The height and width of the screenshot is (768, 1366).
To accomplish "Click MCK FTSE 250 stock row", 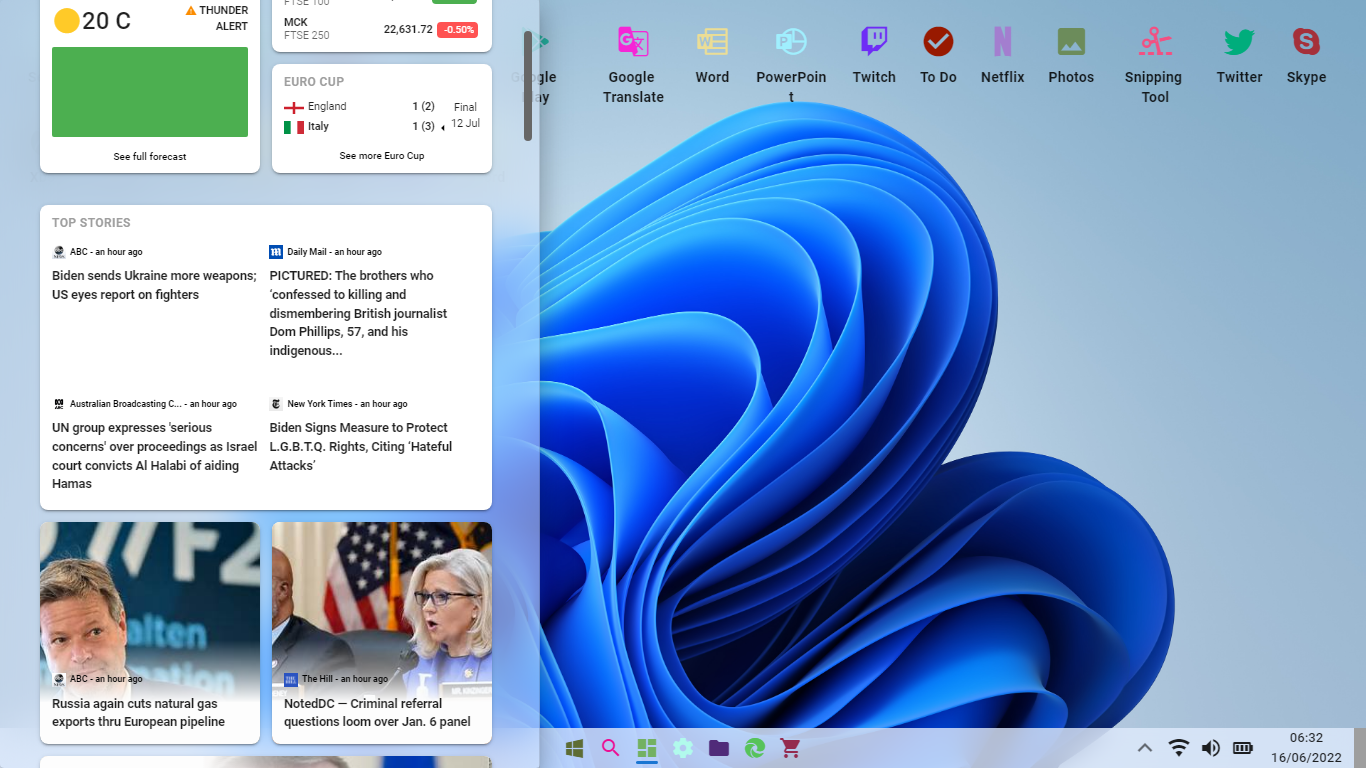I will [381, 29].
